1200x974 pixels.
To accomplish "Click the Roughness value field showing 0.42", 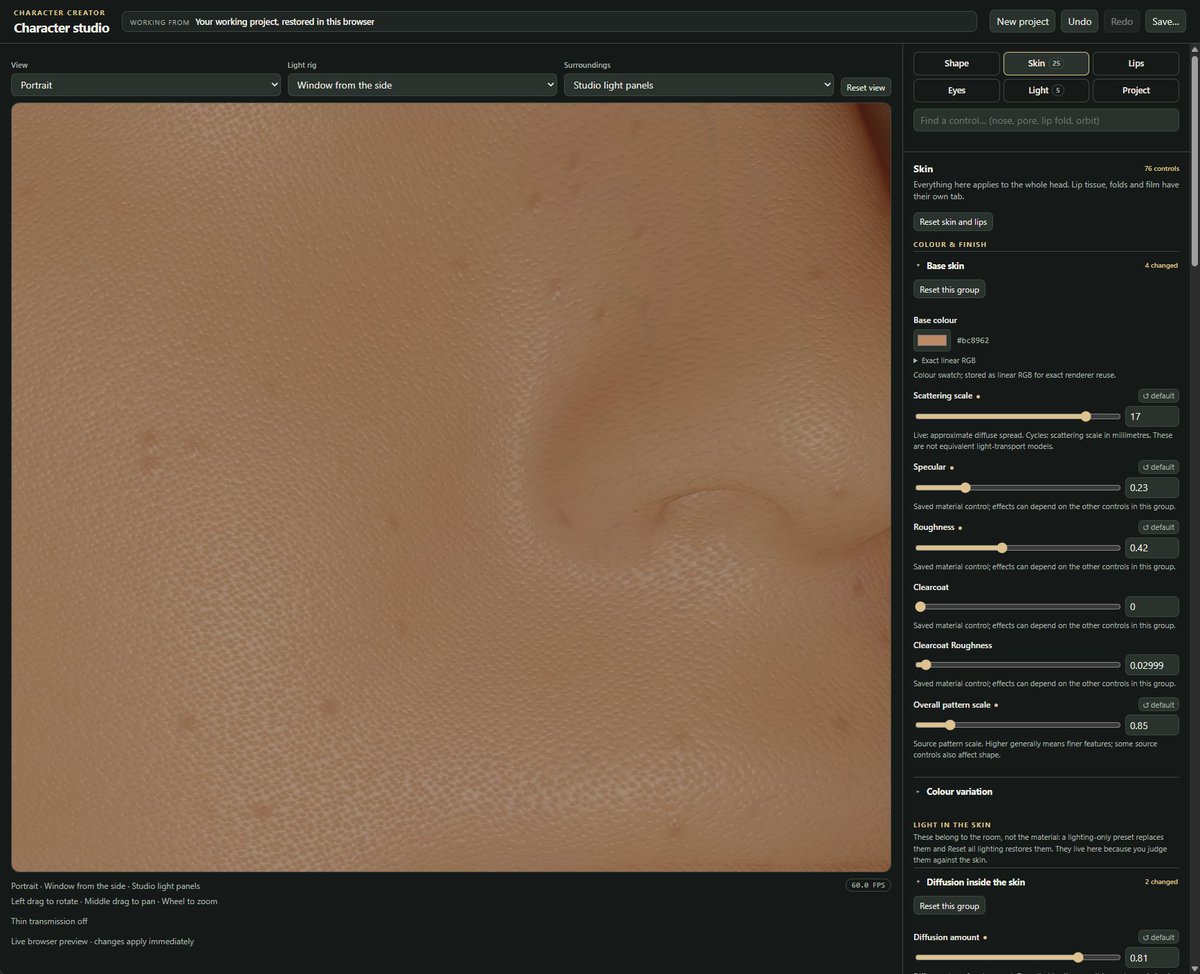I will coord(1152,548).
